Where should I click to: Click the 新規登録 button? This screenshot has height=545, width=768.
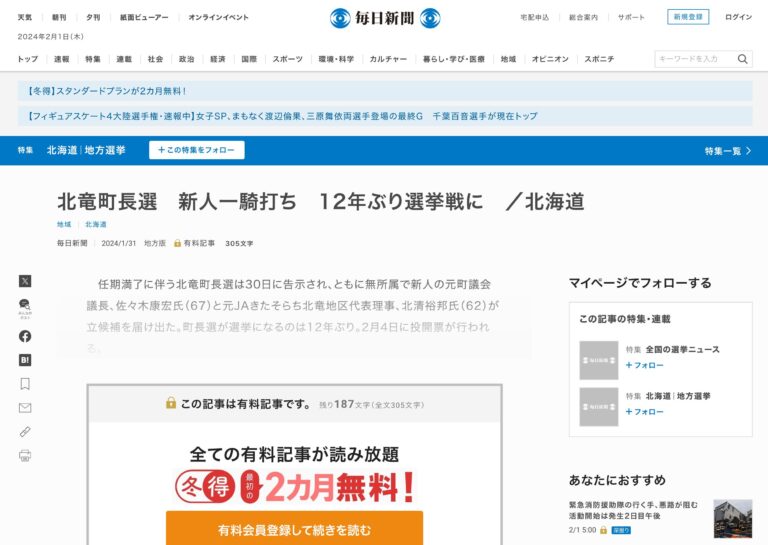[687, 17]
